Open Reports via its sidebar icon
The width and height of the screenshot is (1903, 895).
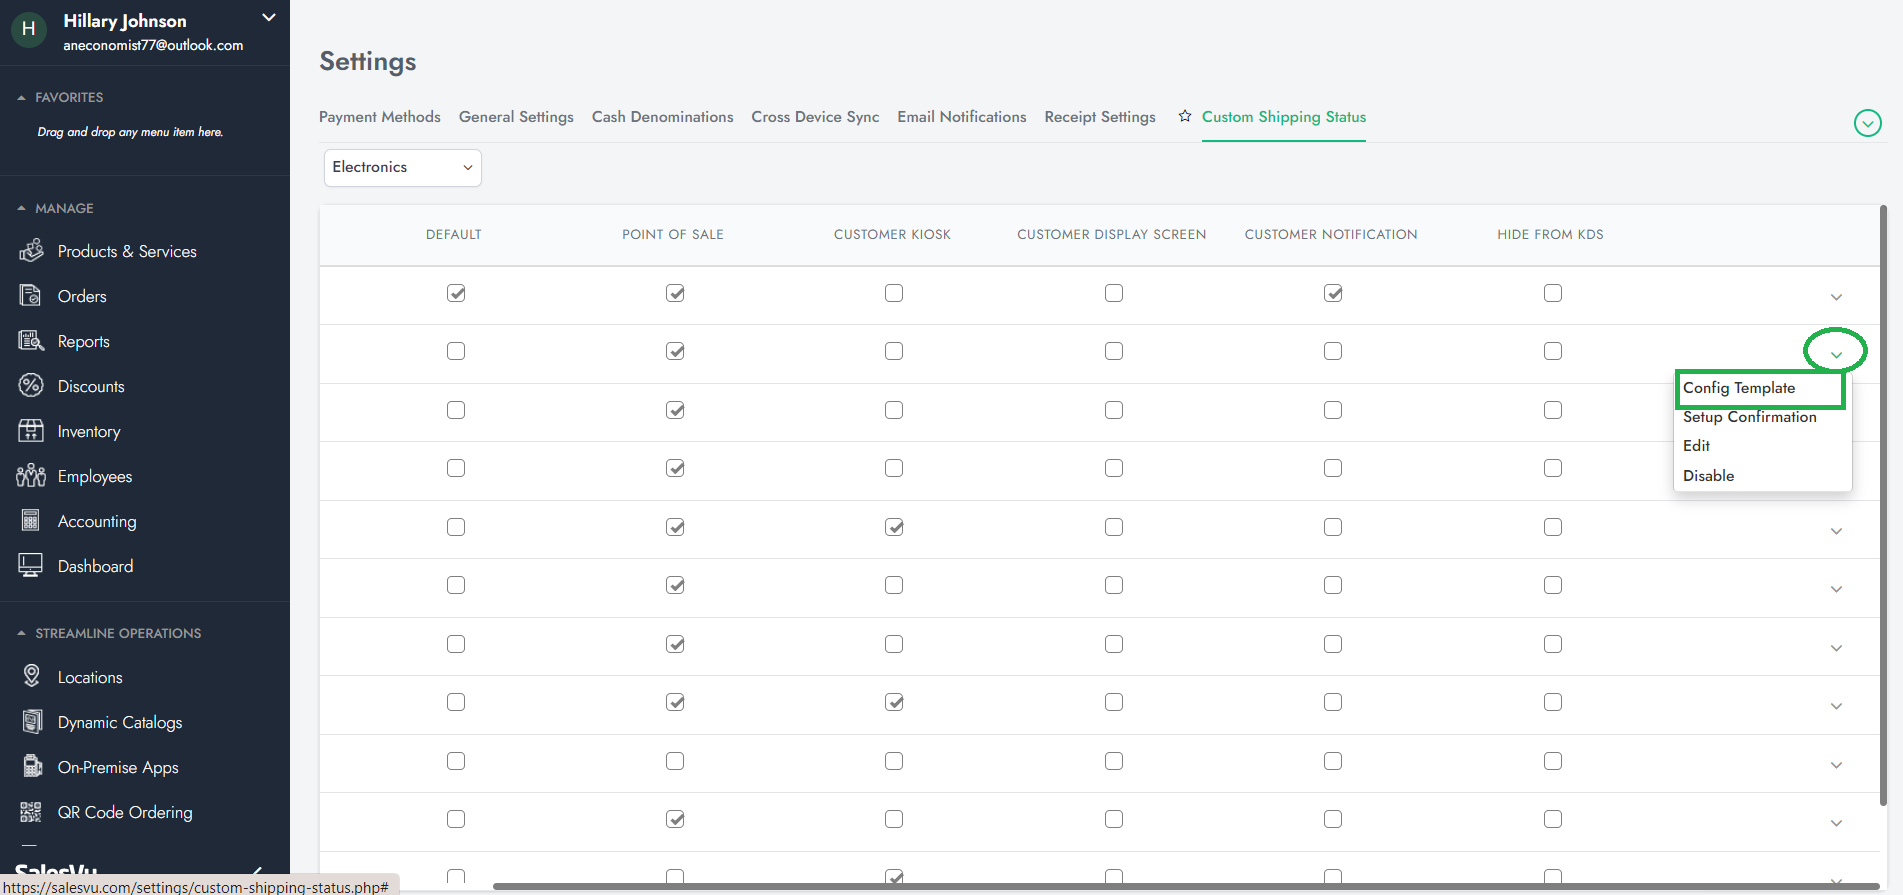(31, 341)
